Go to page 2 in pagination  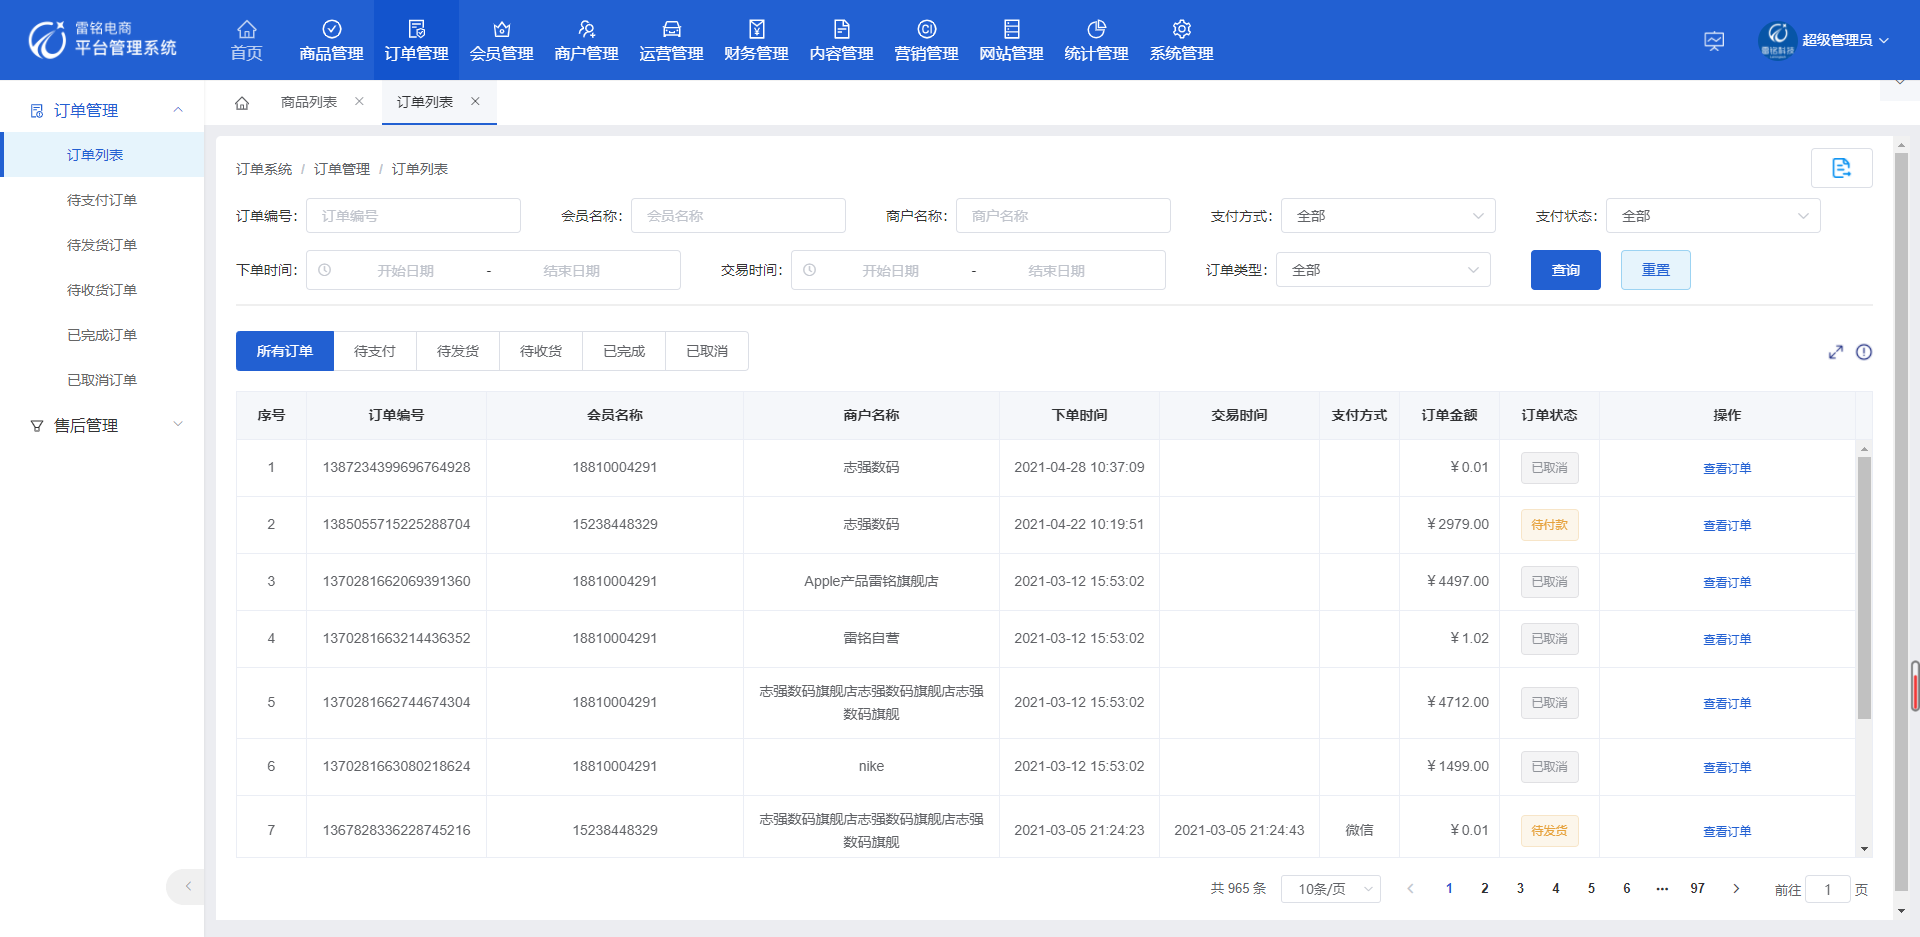[1485, 889]
